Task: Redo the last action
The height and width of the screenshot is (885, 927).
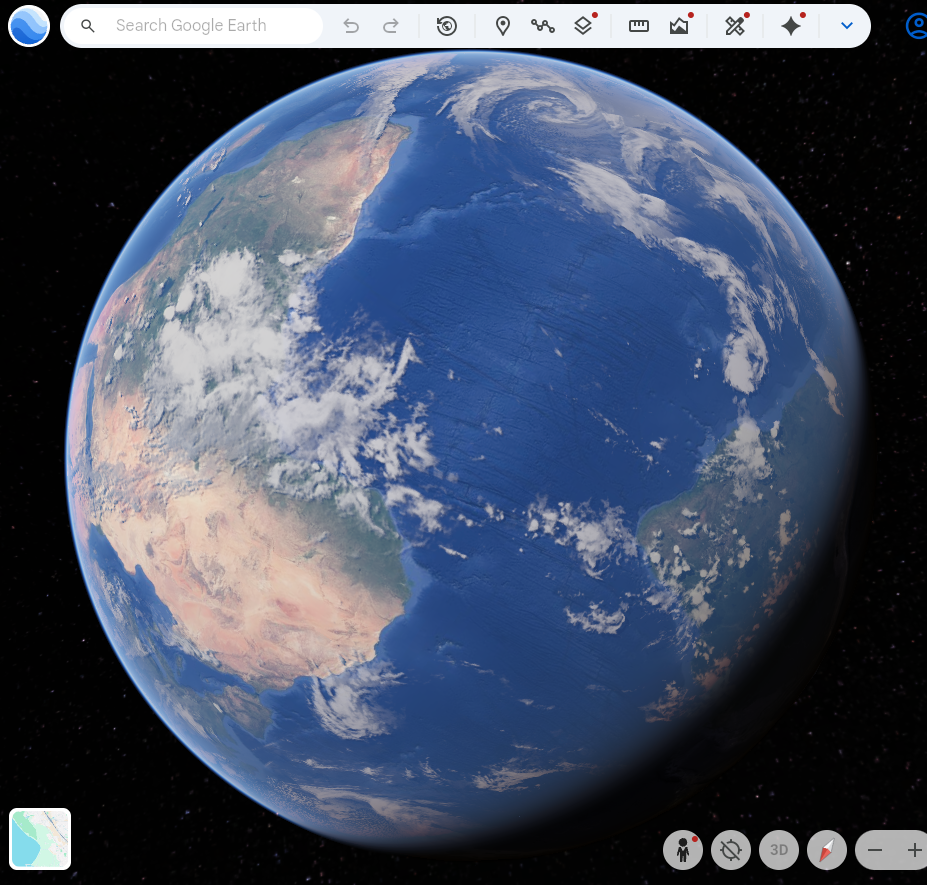Action: (390, 26)
